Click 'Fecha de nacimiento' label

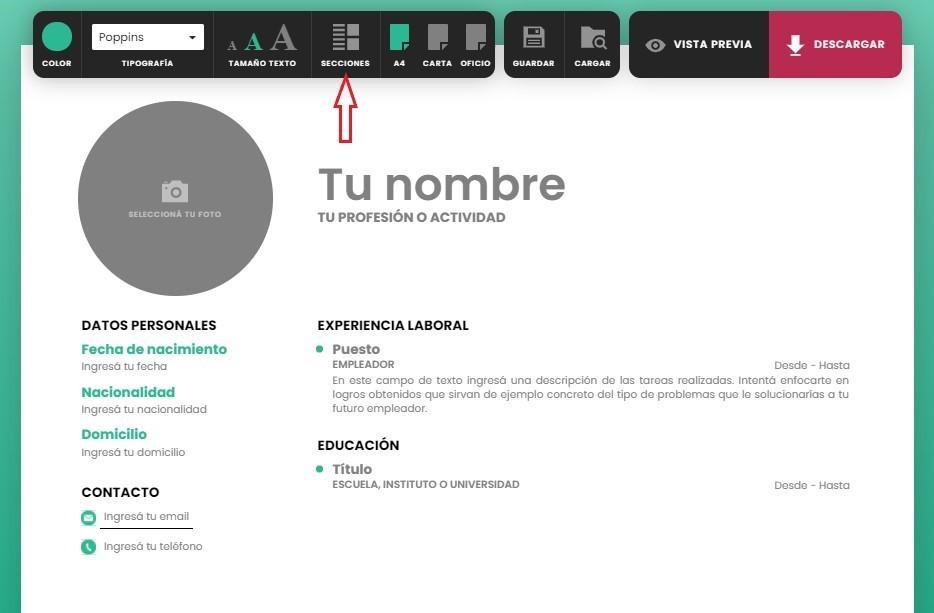pos(154,349)
